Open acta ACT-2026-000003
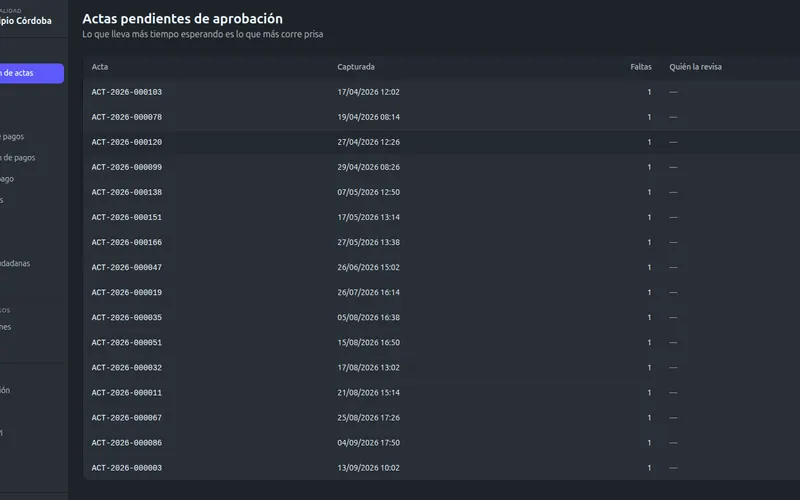 (127, 467)
